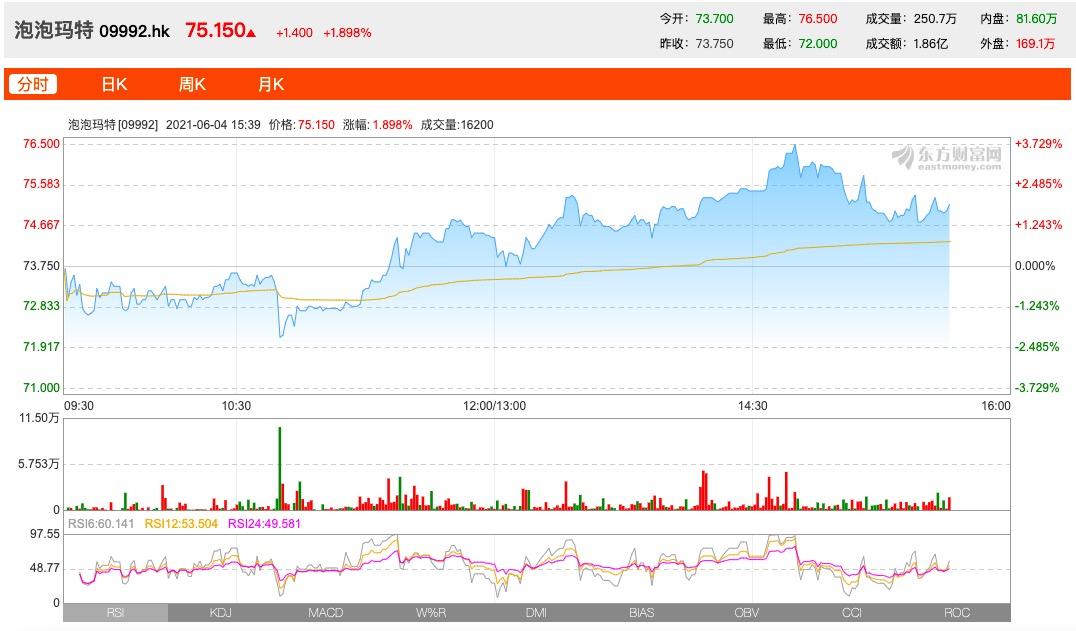1076x631 pixels.
Task: Click 涨幅:1.898% above the chart
Action: 378,125
